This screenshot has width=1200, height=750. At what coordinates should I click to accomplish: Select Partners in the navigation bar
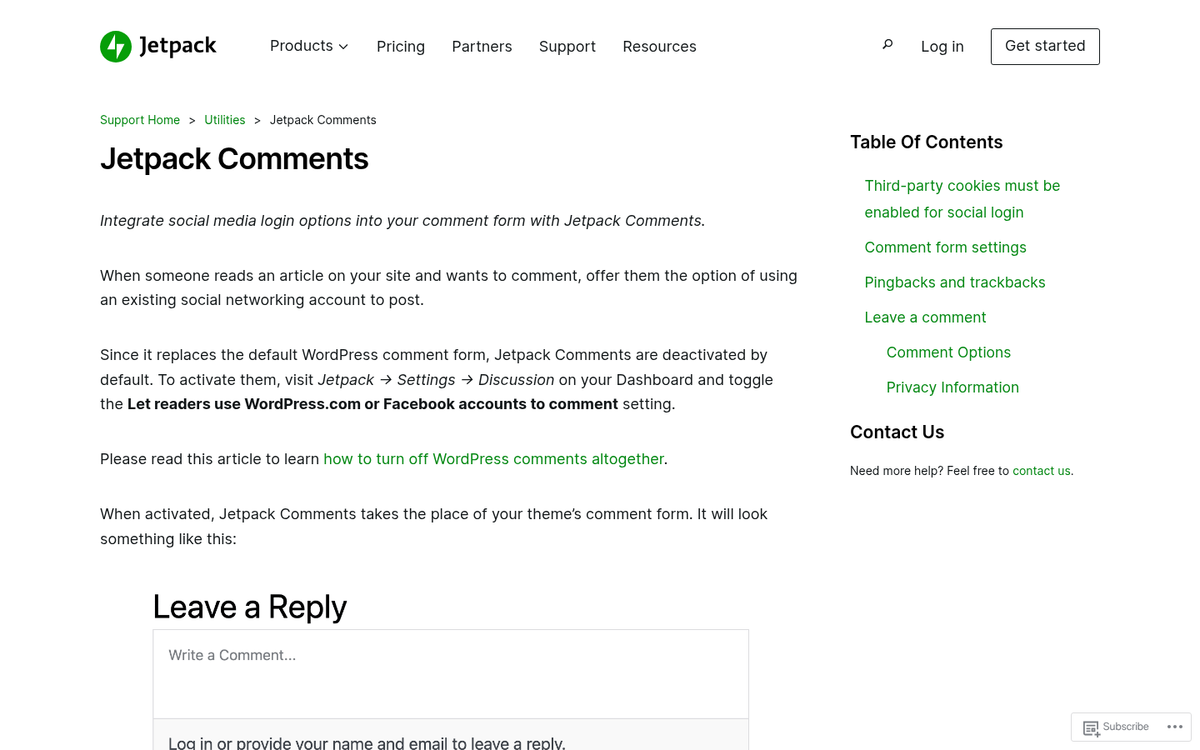click(482, 46)
